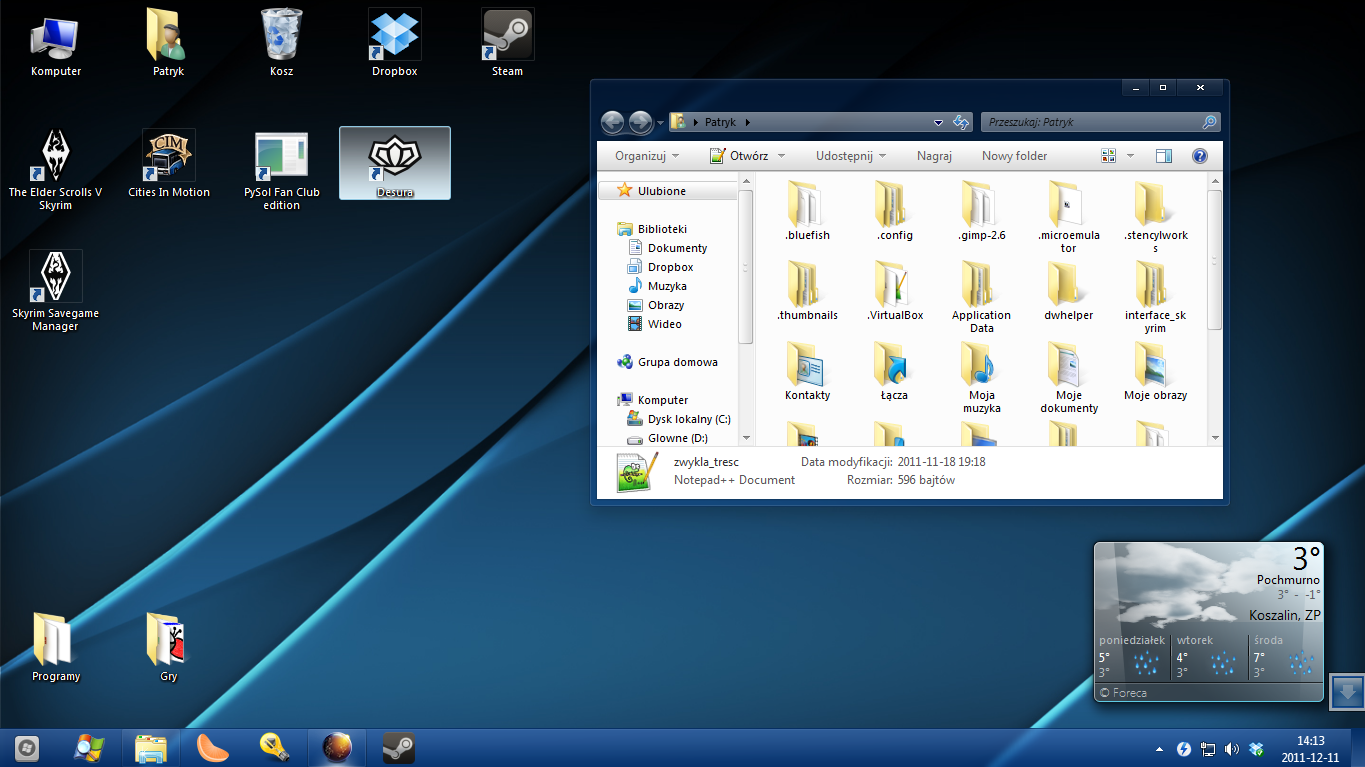The height and width of the screenshot is (767, 1365).
Task: Click the Steam icon in taskbar
Action: click(399, 748)
